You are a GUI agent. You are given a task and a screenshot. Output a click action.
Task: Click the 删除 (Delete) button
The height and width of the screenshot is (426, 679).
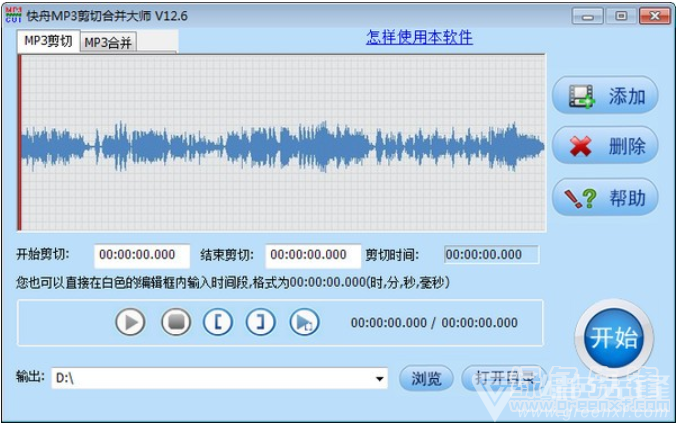click(605, 145)
